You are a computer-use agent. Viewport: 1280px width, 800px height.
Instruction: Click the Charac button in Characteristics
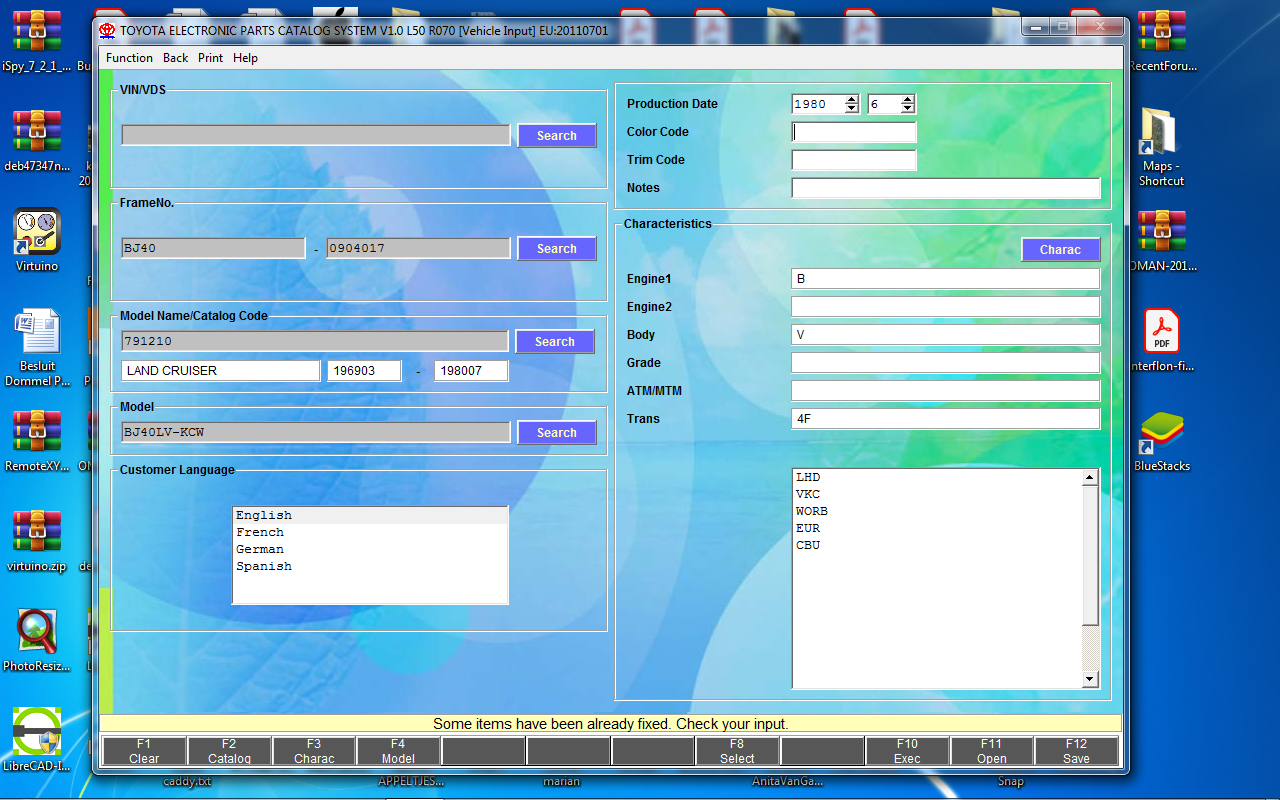1060,250
